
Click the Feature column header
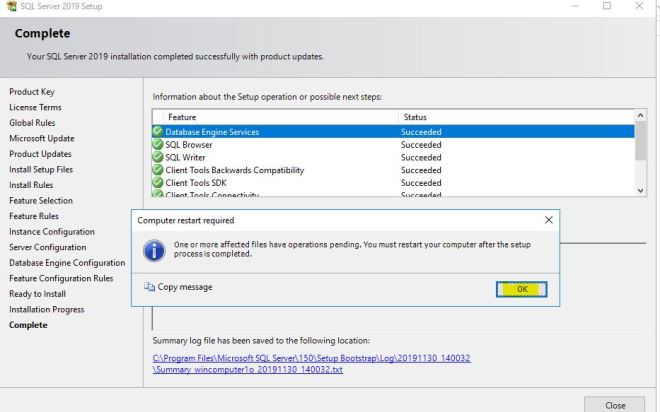tap(182, 117)
